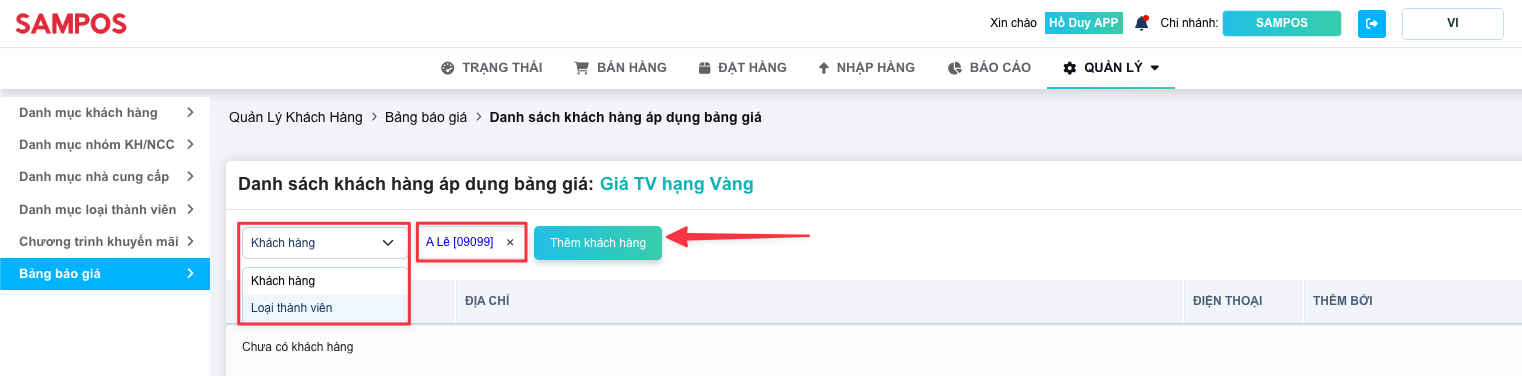Switch language with the VI selector
The width and height of the screenshot is (1522, 376).
point(1453,23)
